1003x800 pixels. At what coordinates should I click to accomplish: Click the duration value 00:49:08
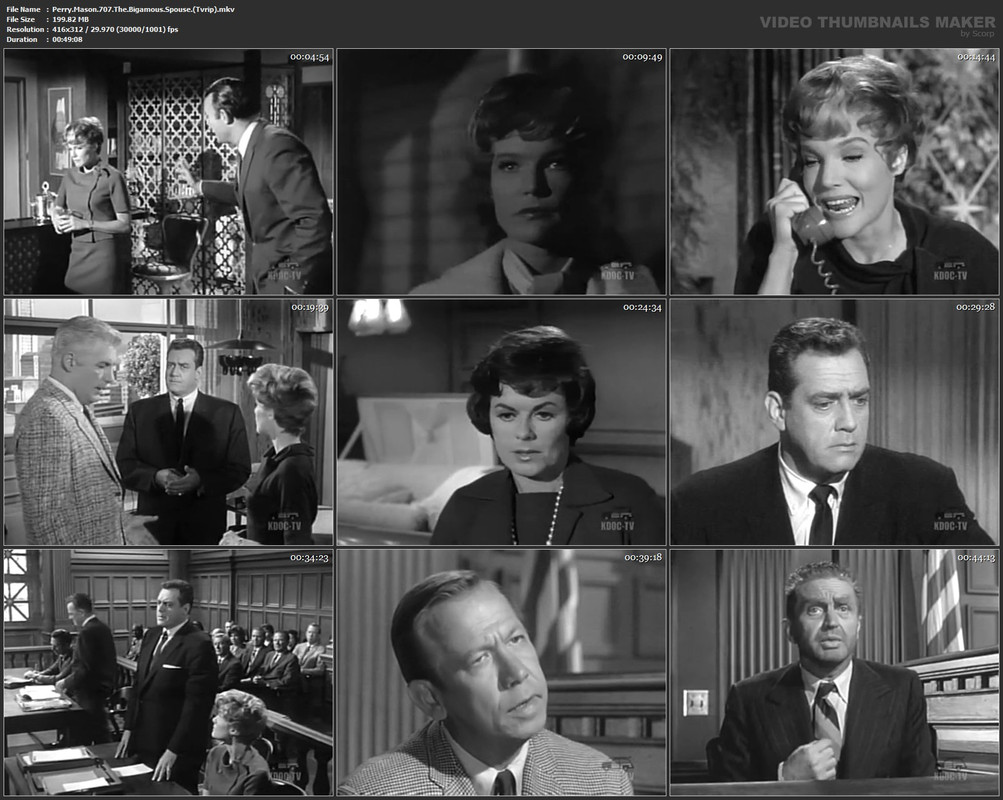click(x=67, y=40)
